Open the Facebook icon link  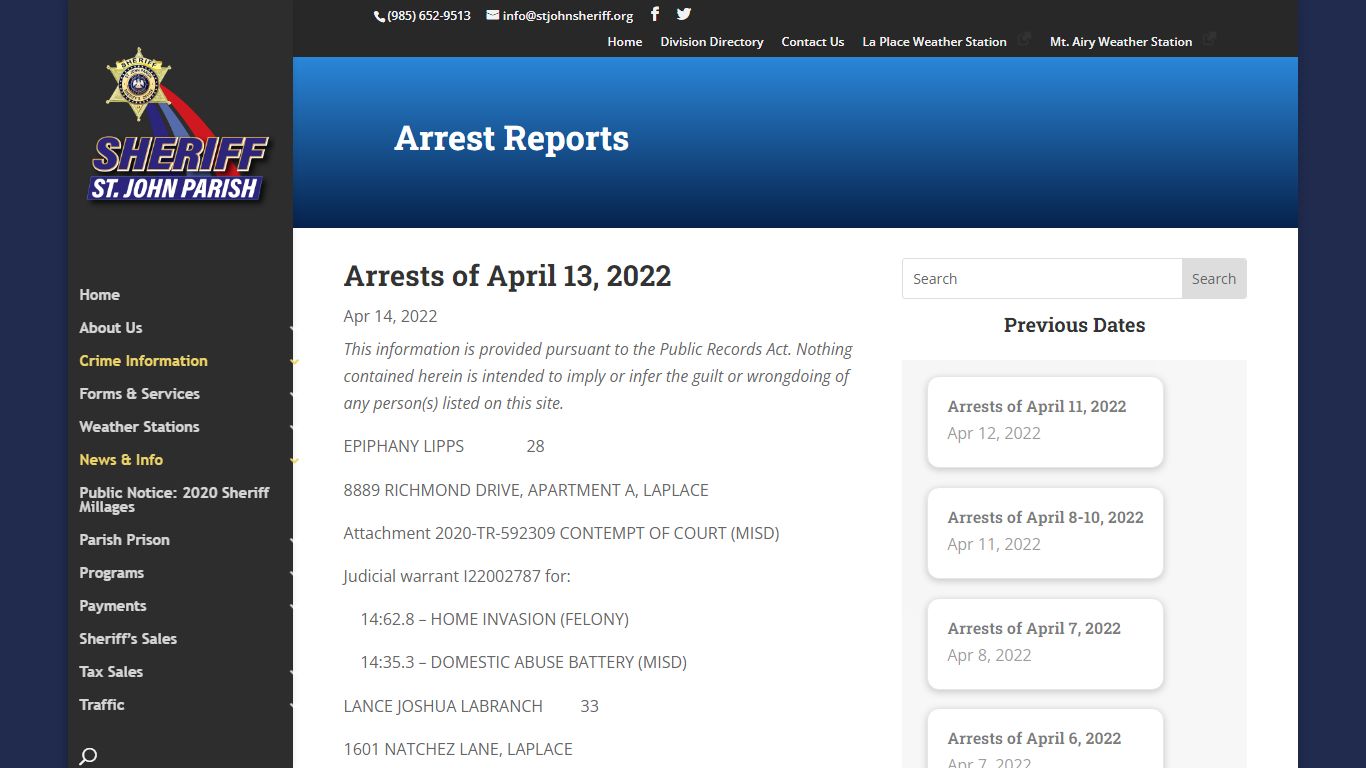[655, 14]
